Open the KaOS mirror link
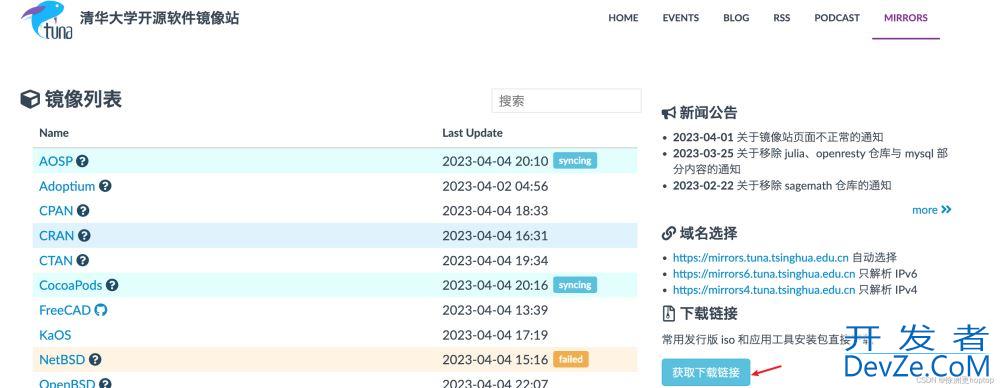The height and width of the screenshot is (388, 1000). pyautogui.click(x=55, y=335)
